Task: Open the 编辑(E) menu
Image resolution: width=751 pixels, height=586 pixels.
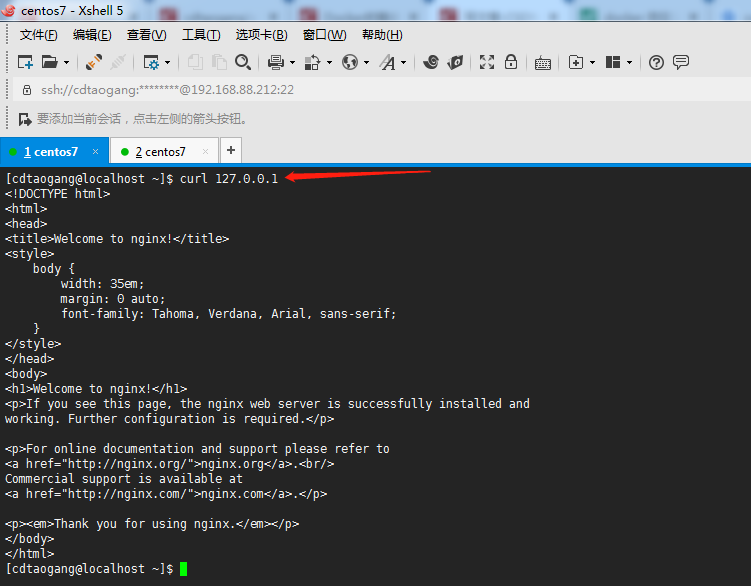Action: coord(92,35)
